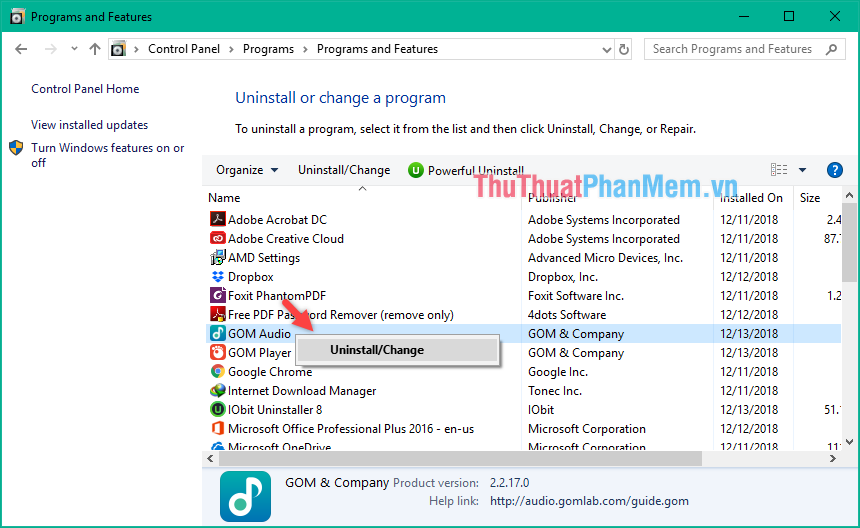Click the Adobe Acrobat DC icon
860x528 pixels.
pos(218,219)
